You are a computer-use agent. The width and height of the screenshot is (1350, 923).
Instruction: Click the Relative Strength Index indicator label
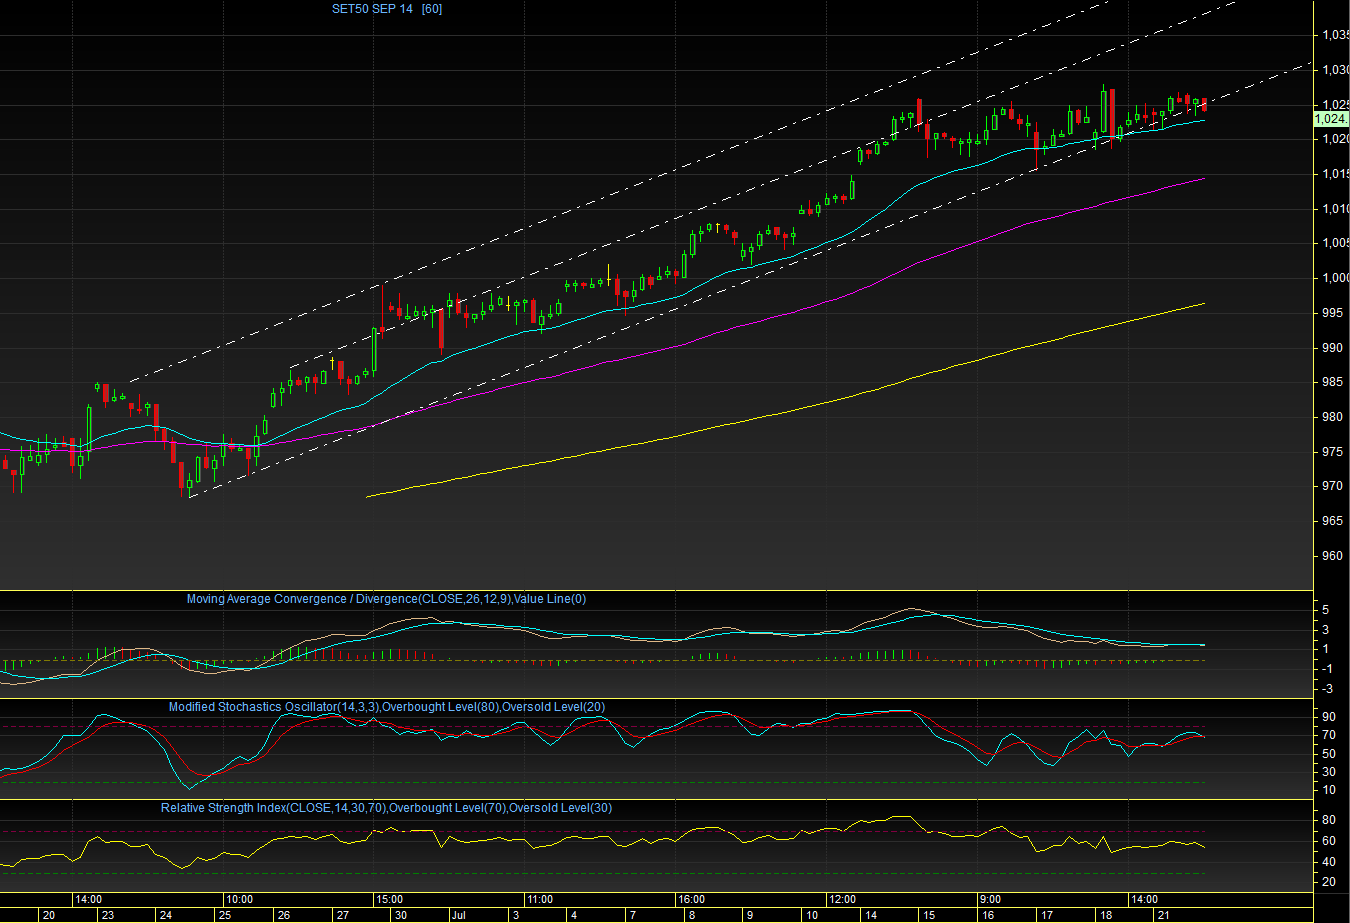386,808
